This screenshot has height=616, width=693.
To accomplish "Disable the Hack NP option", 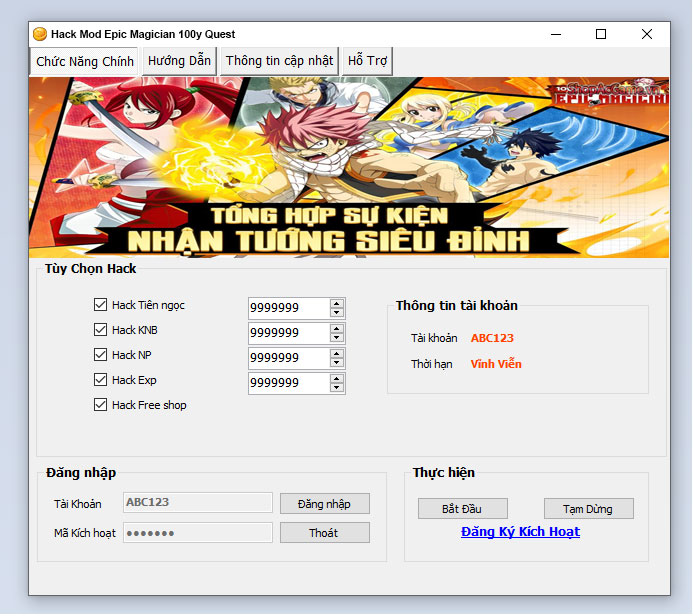I will coord(100,355).
